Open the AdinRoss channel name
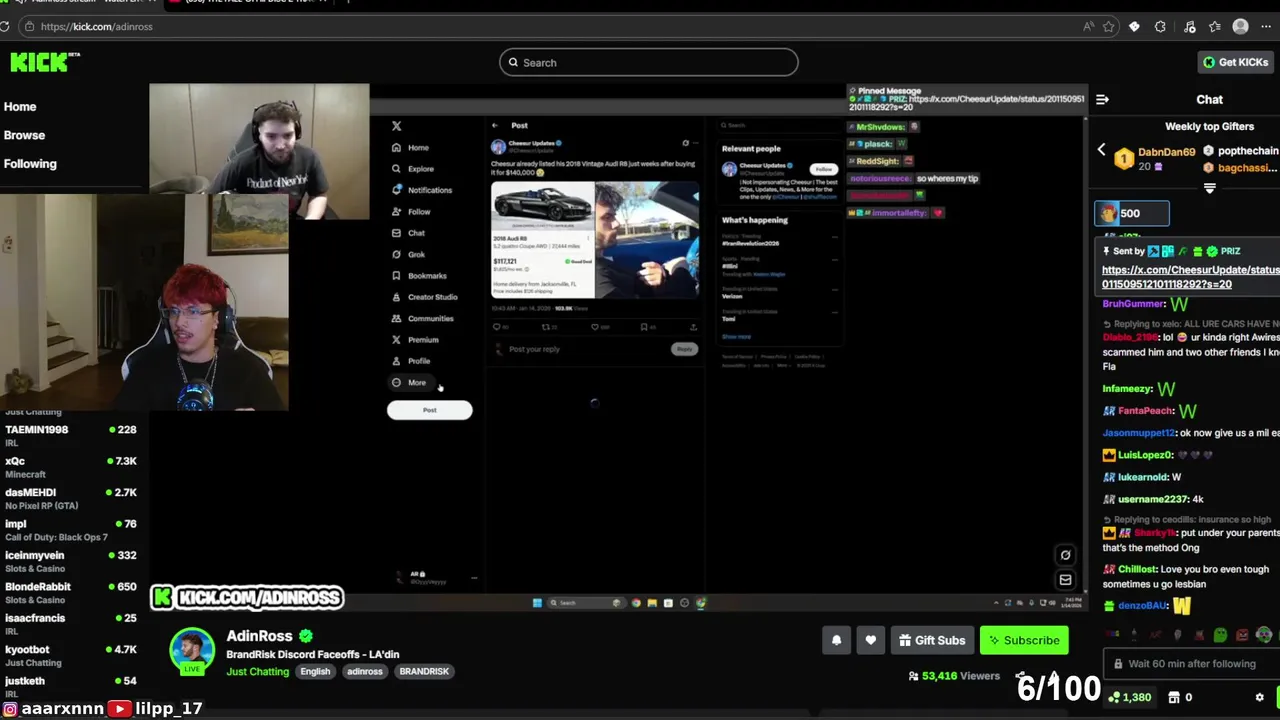Screen dimensions: 1280x720 pos(259,636)
